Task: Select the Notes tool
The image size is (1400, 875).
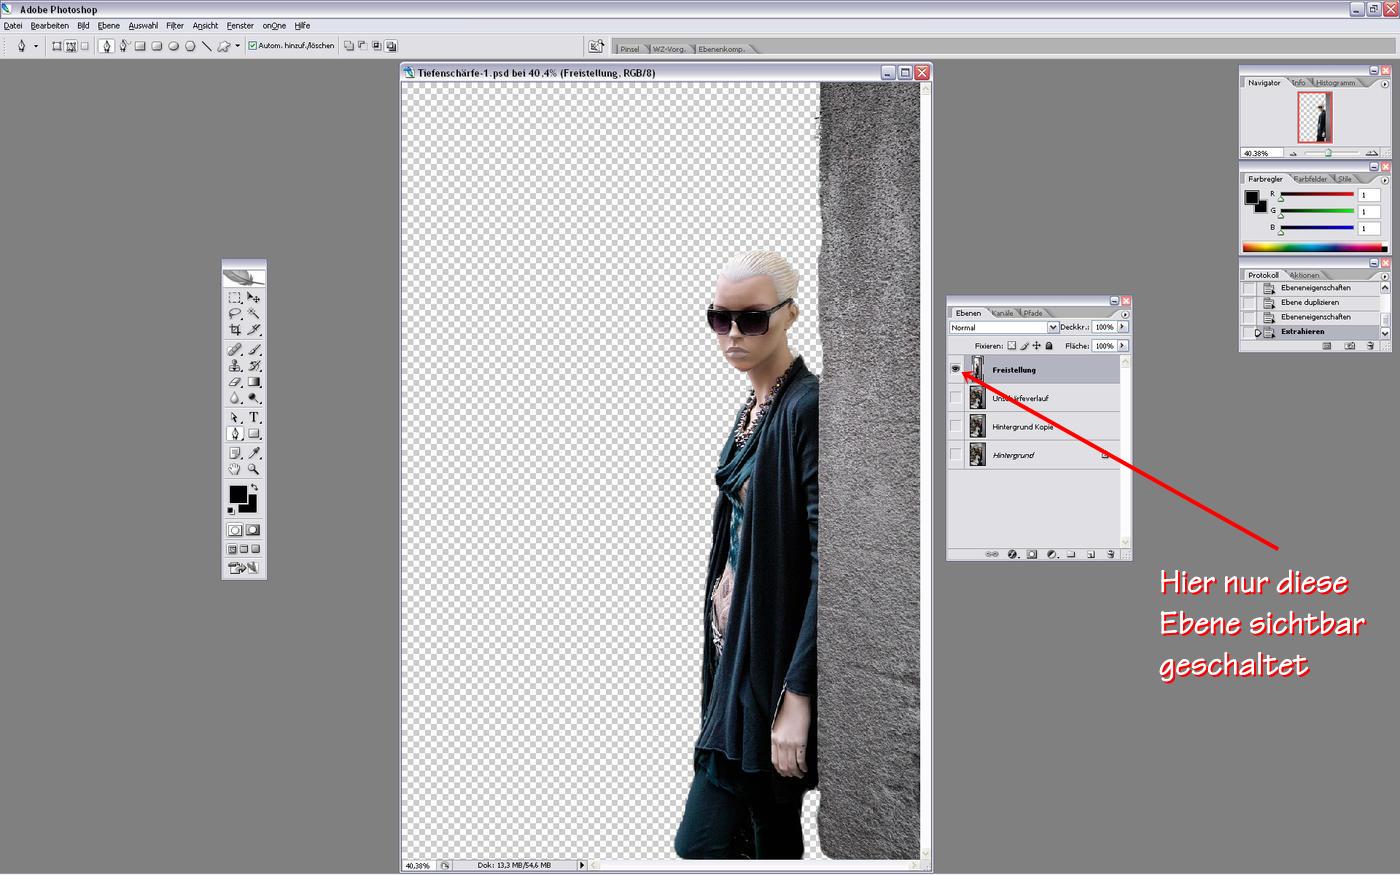Action: point(234,452)
